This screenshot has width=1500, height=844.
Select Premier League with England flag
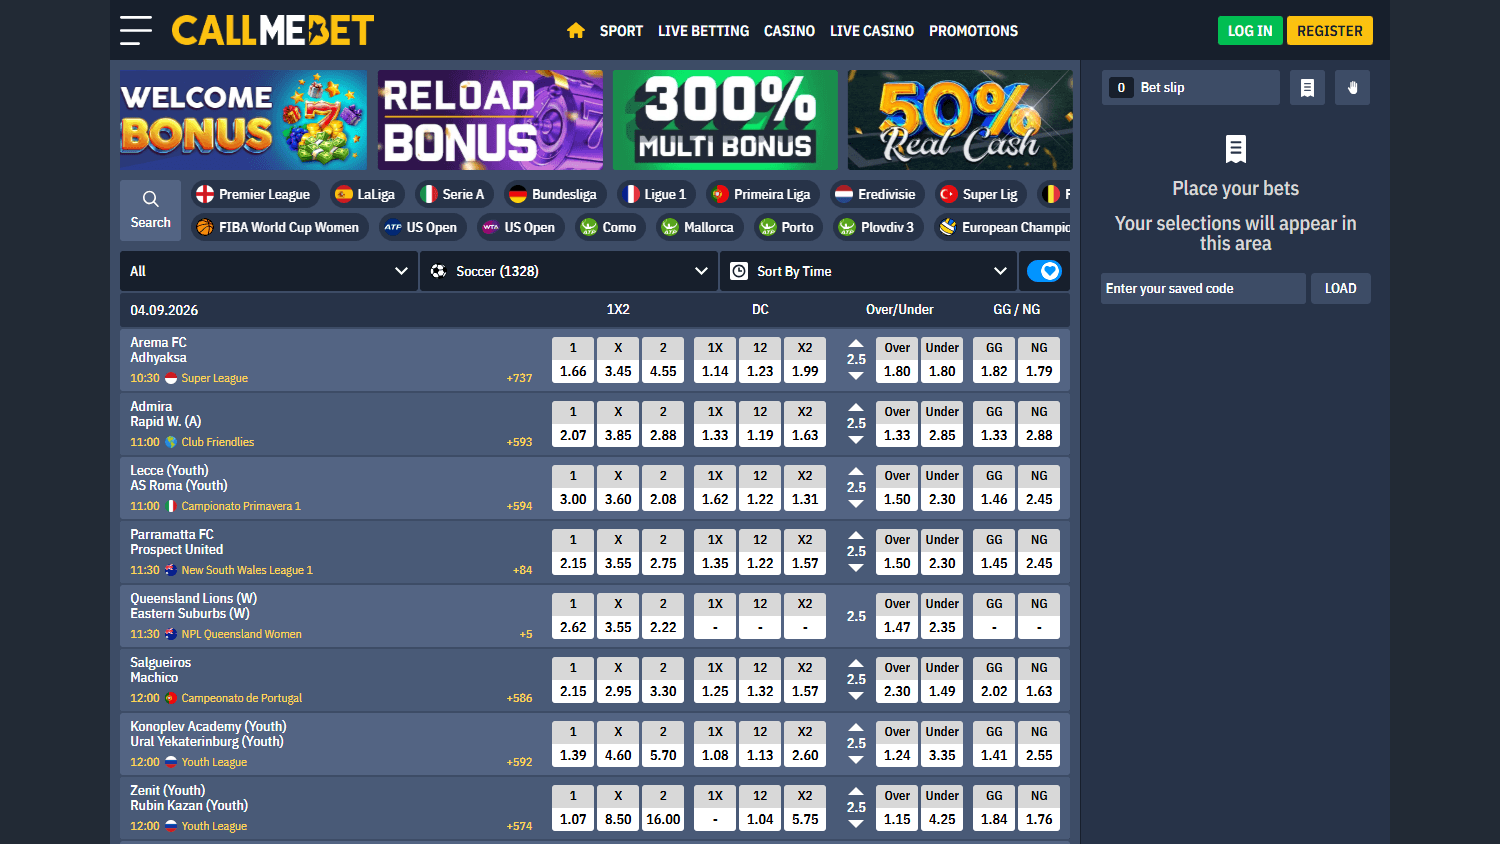click(x=254, y=194)
